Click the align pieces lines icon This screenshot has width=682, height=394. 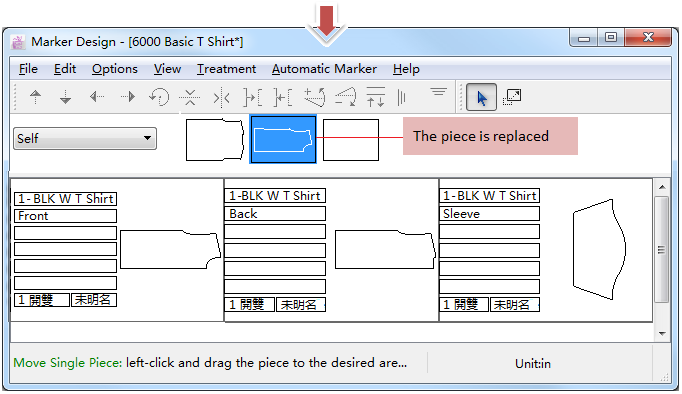pos(438,92)
